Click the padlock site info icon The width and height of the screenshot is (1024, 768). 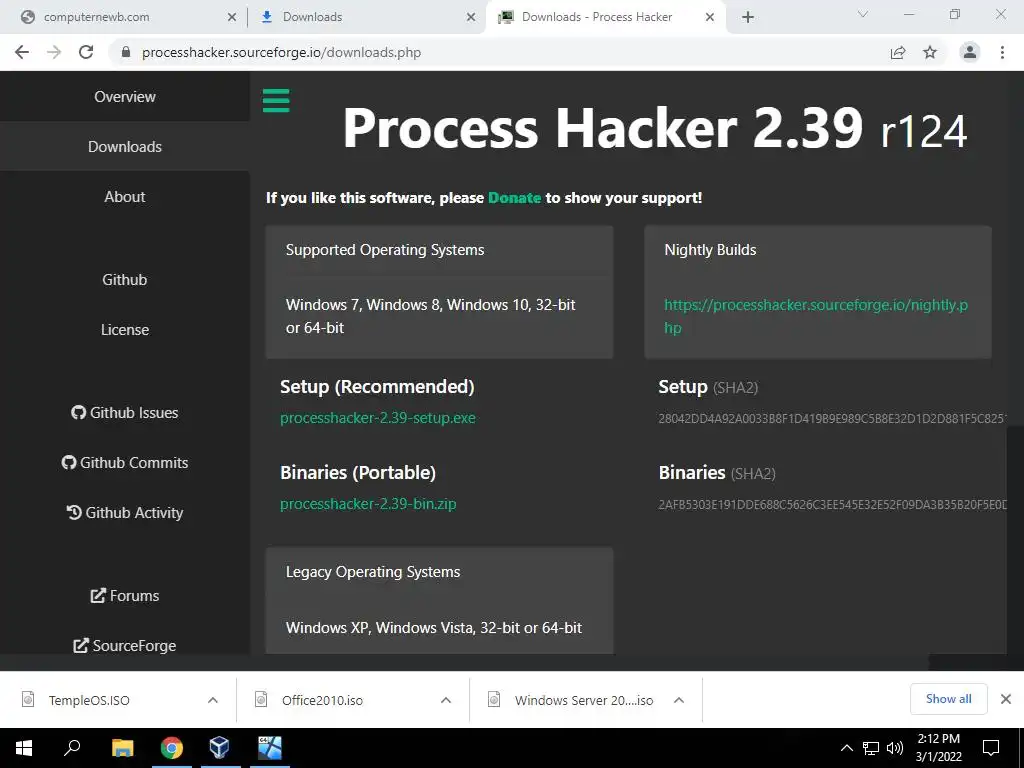pos(126,52)
